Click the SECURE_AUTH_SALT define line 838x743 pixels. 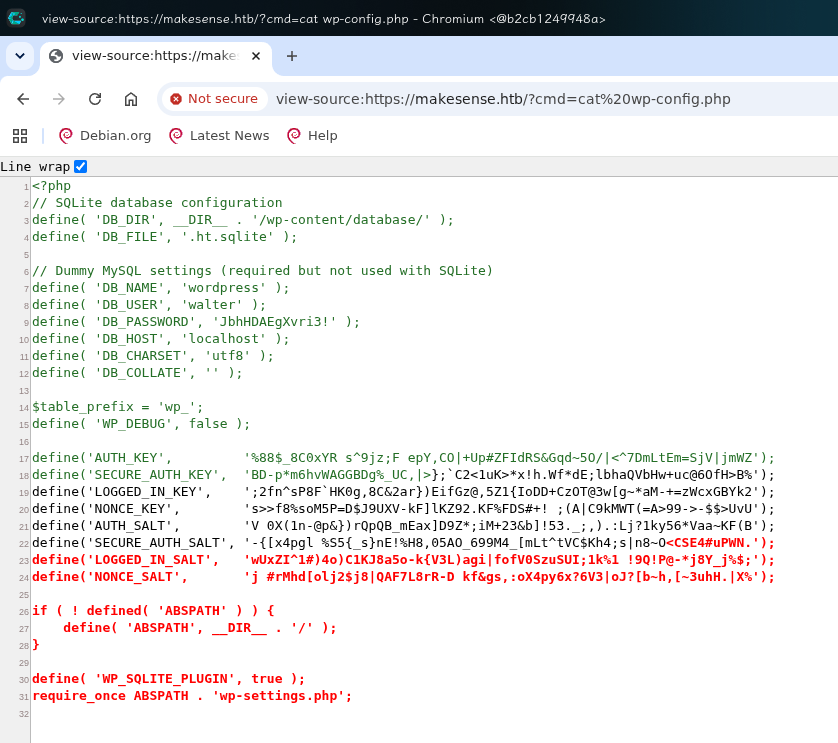(x=404, y=543)
